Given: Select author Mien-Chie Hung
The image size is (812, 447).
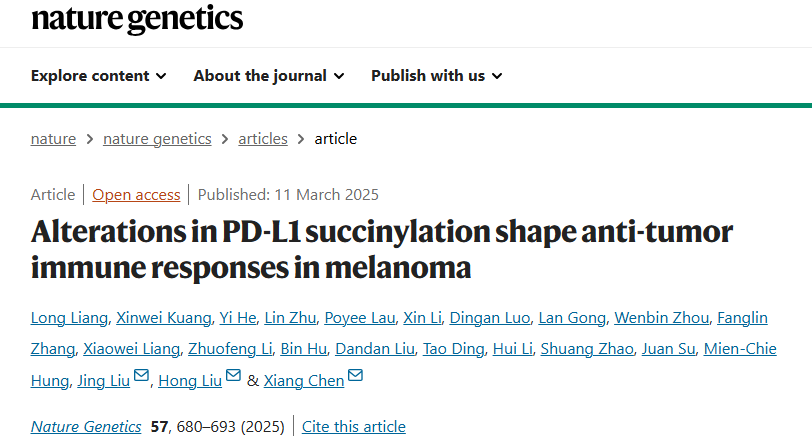Looking at the screenshot, I should coord(740,349).
